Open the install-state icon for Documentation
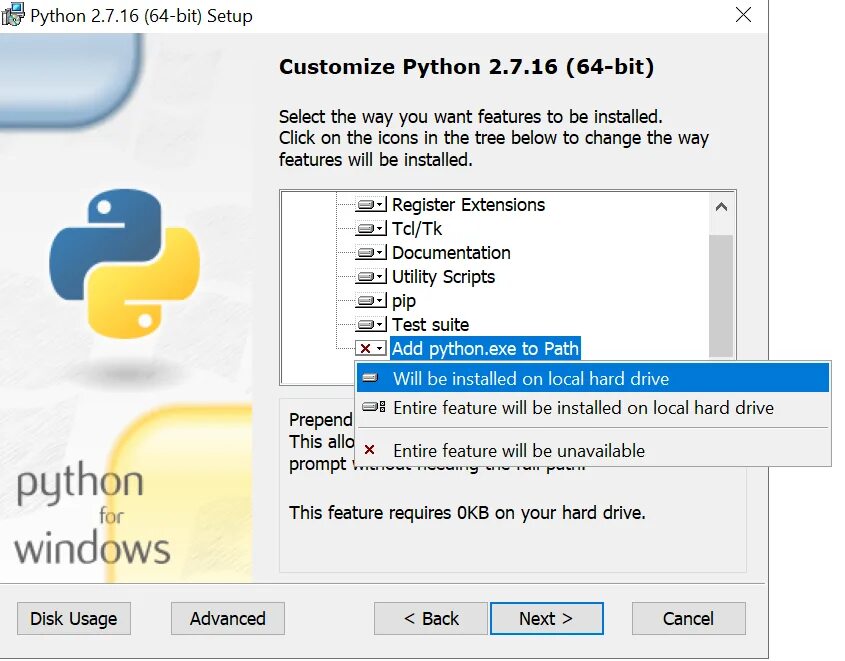 point(371,253)
